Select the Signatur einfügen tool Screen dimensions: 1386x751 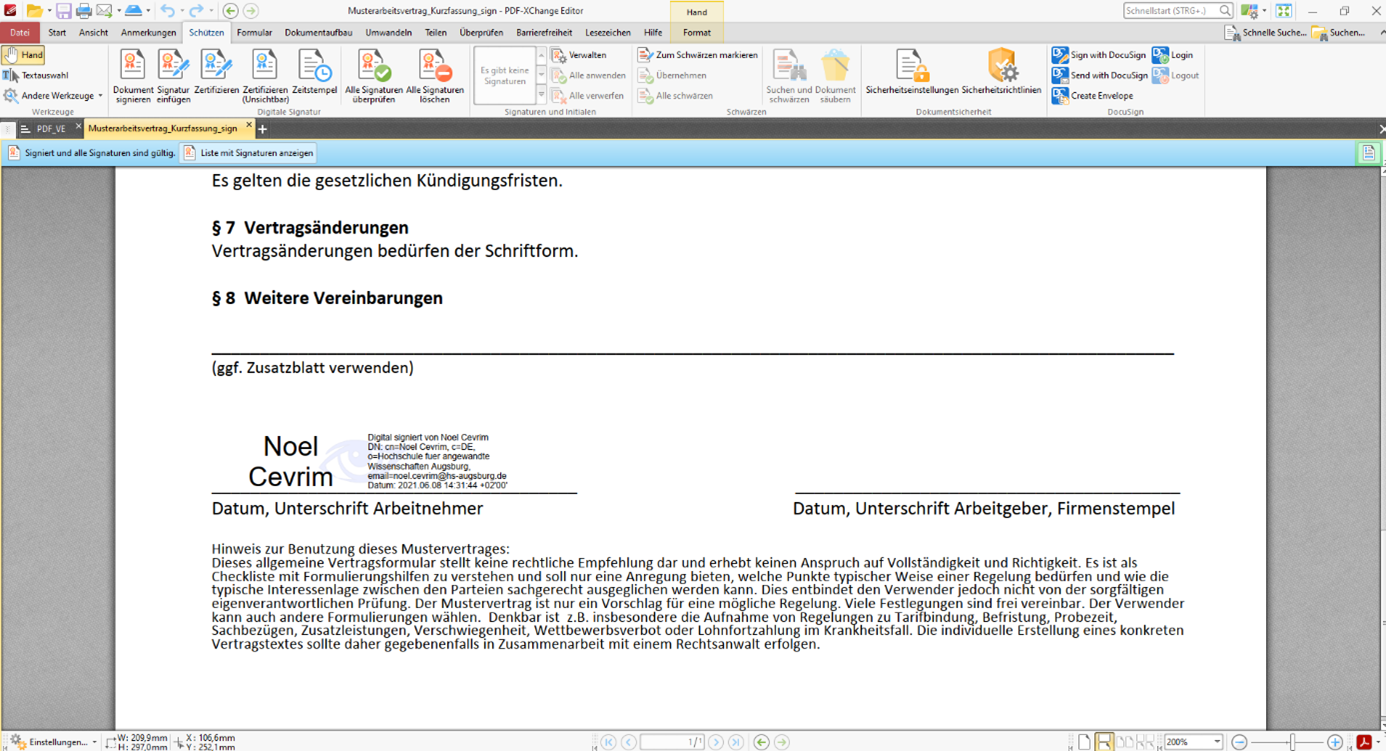point(173,66)
